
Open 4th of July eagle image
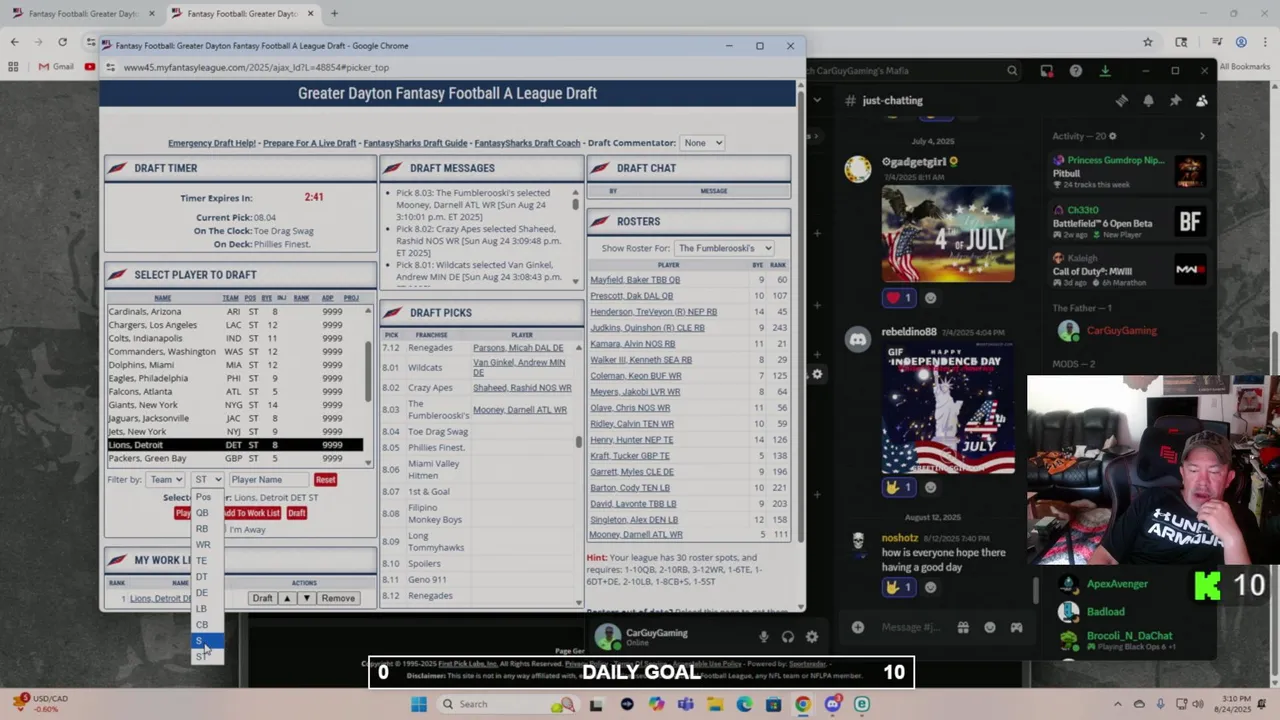[948, 233]
